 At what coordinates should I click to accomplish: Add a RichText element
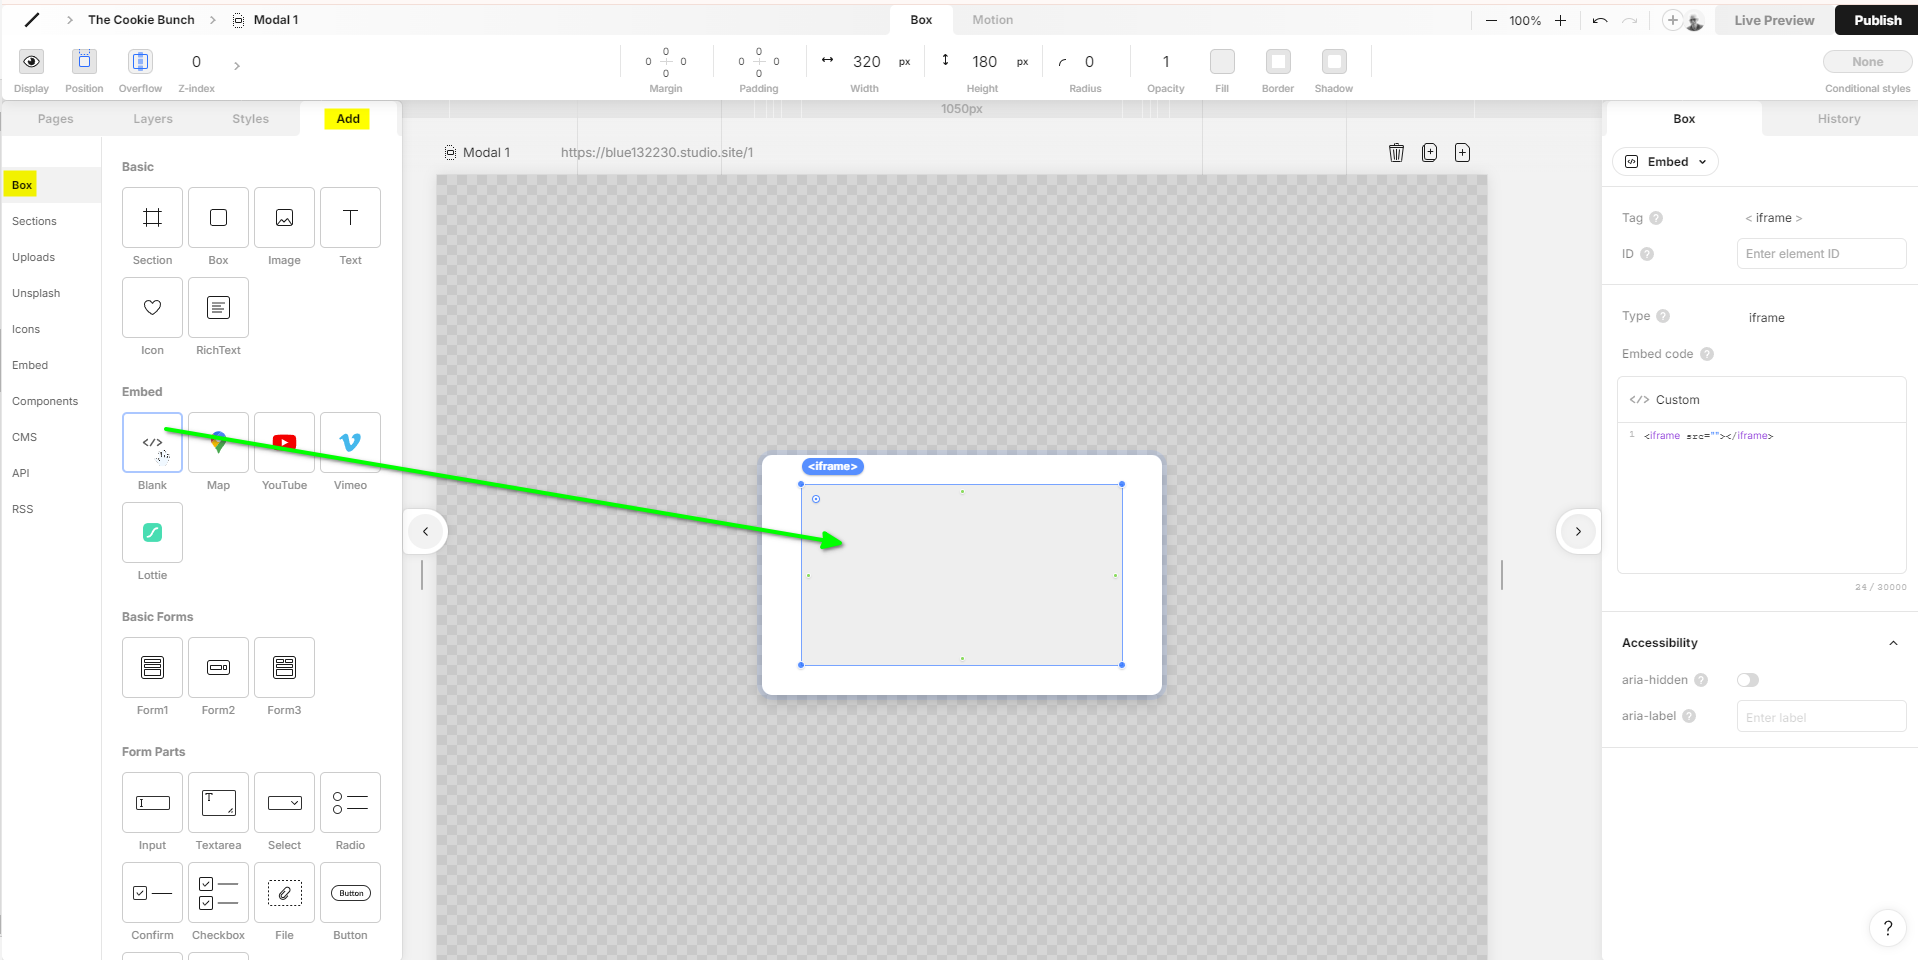coord(218,307)
